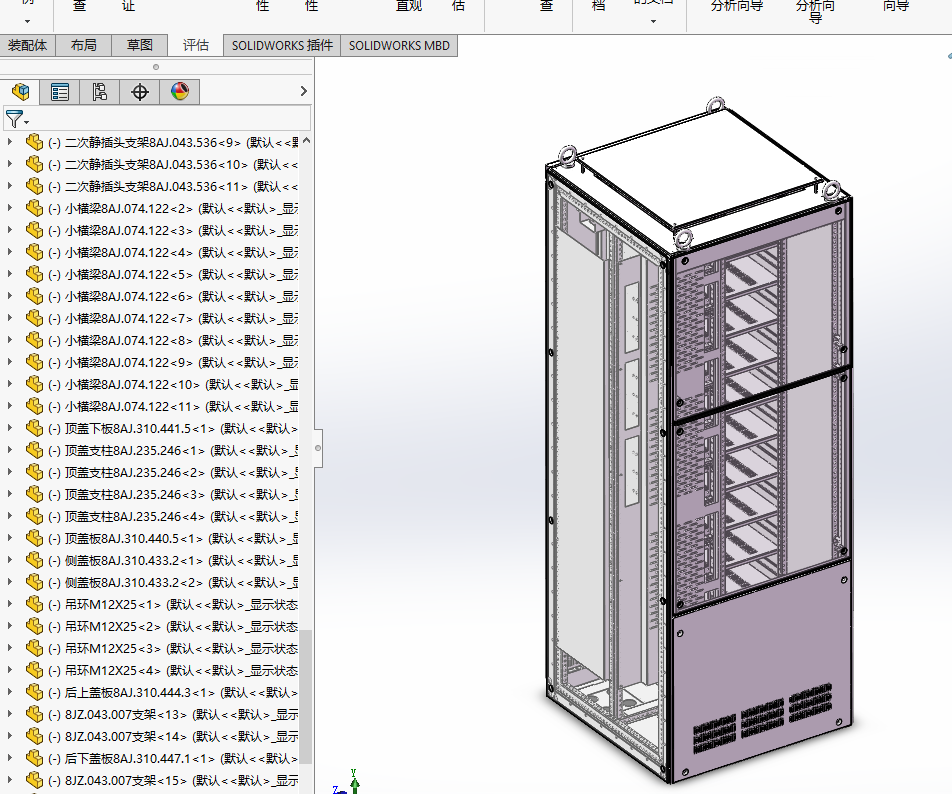Click part icon of 小横梁8AJ.074.122<9>
The image size is (952, 794).
click(35, 362)
